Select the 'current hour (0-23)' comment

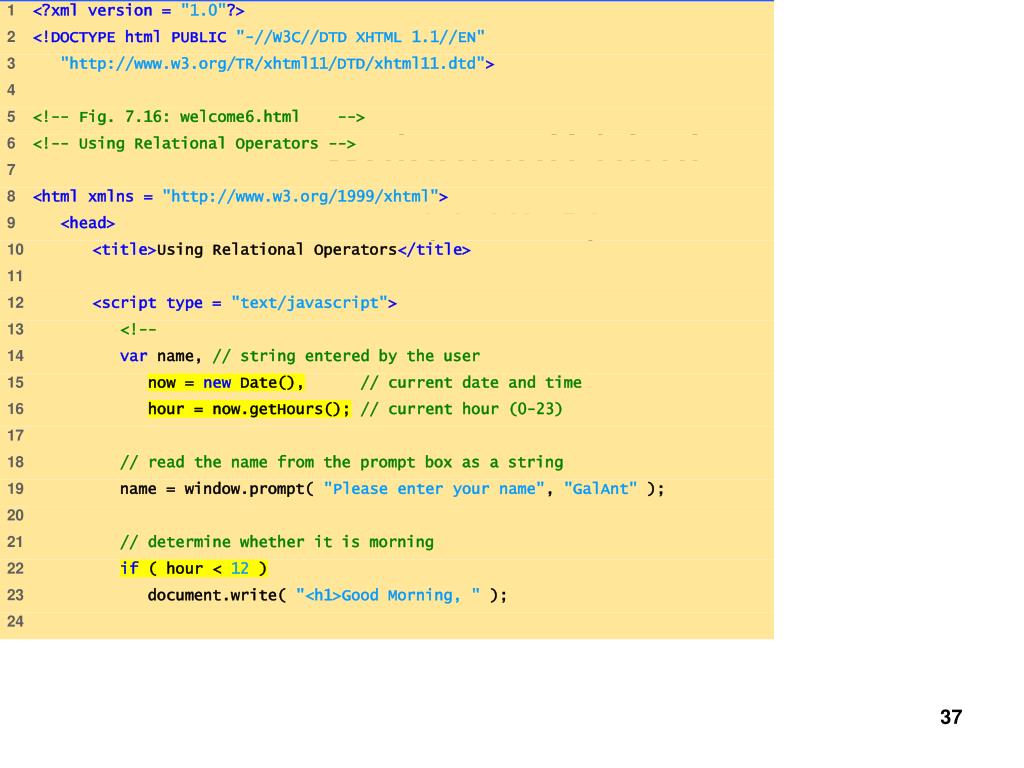(461, 409)
